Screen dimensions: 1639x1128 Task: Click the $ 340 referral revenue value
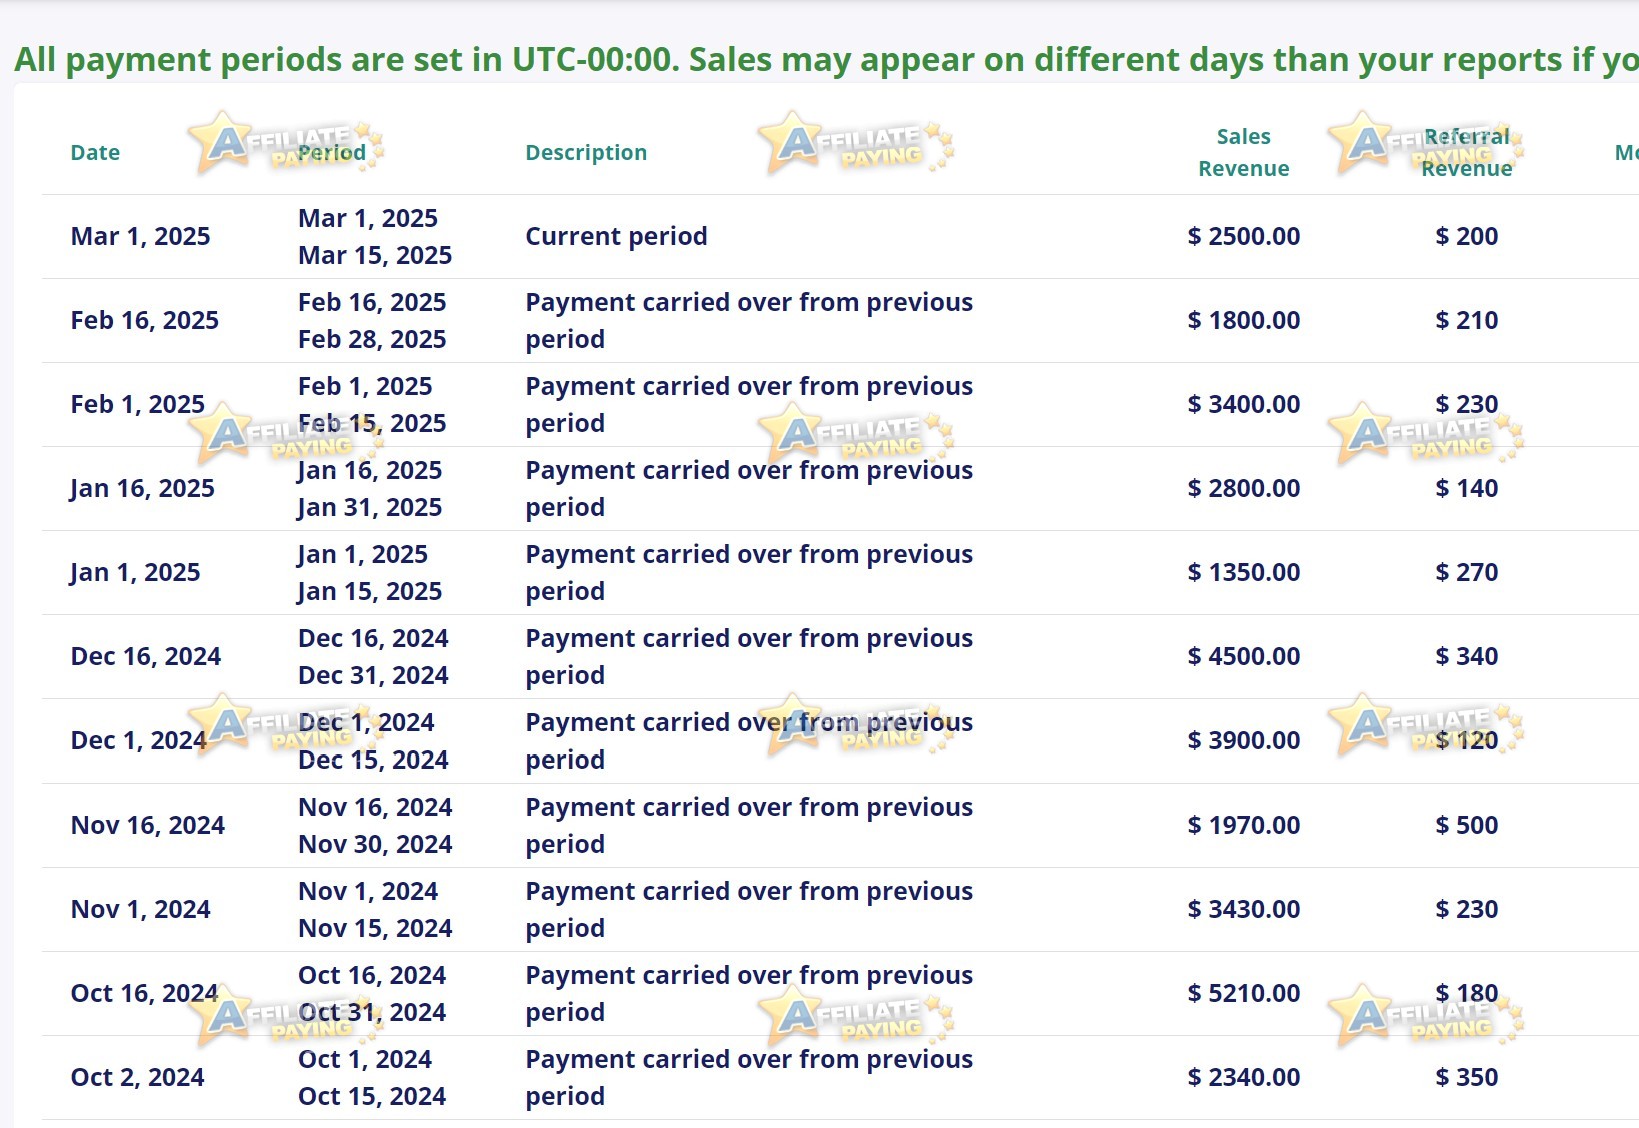[1467, 657]
